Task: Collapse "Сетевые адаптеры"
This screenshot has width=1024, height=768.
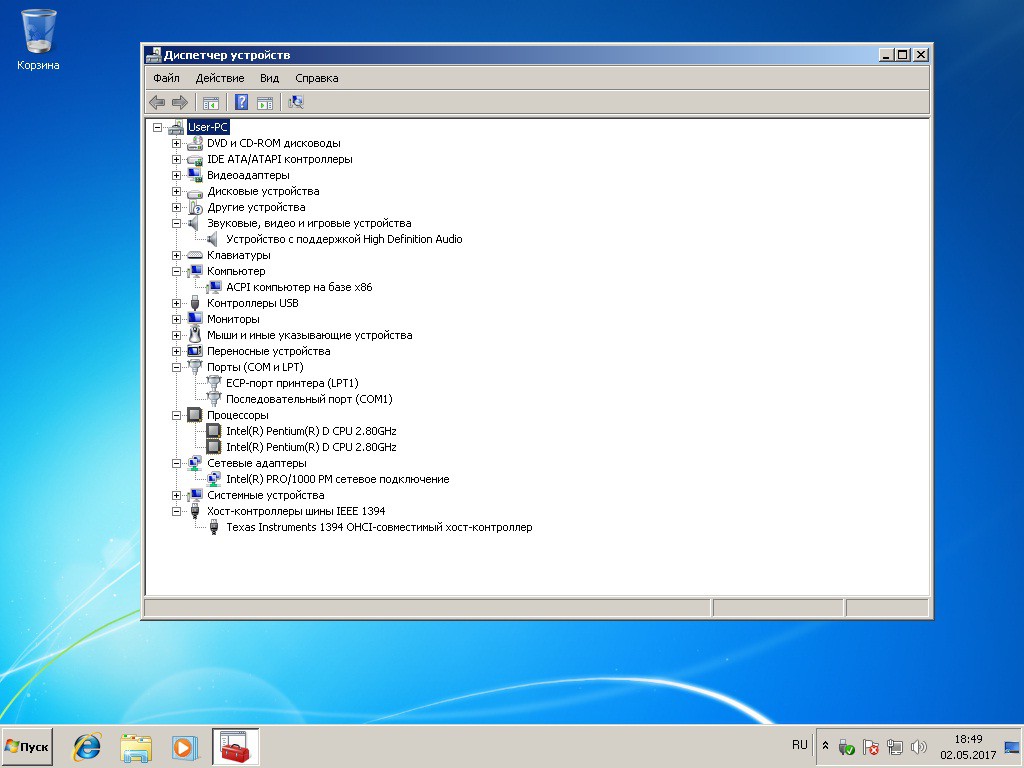Action: coord(176,463)
